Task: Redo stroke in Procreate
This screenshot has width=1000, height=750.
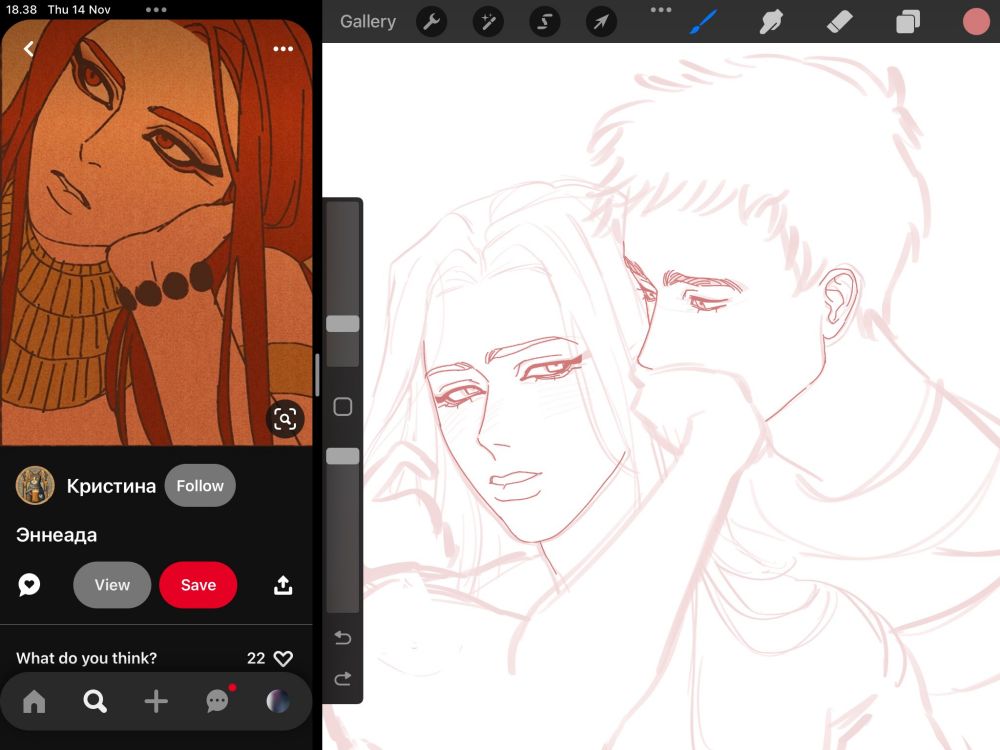Action: [342, 679]
